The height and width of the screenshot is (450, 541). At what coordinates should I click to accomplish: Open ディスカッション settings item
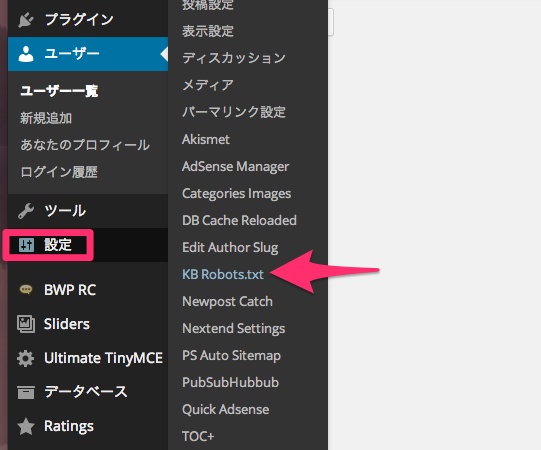(x=234, y=58)
